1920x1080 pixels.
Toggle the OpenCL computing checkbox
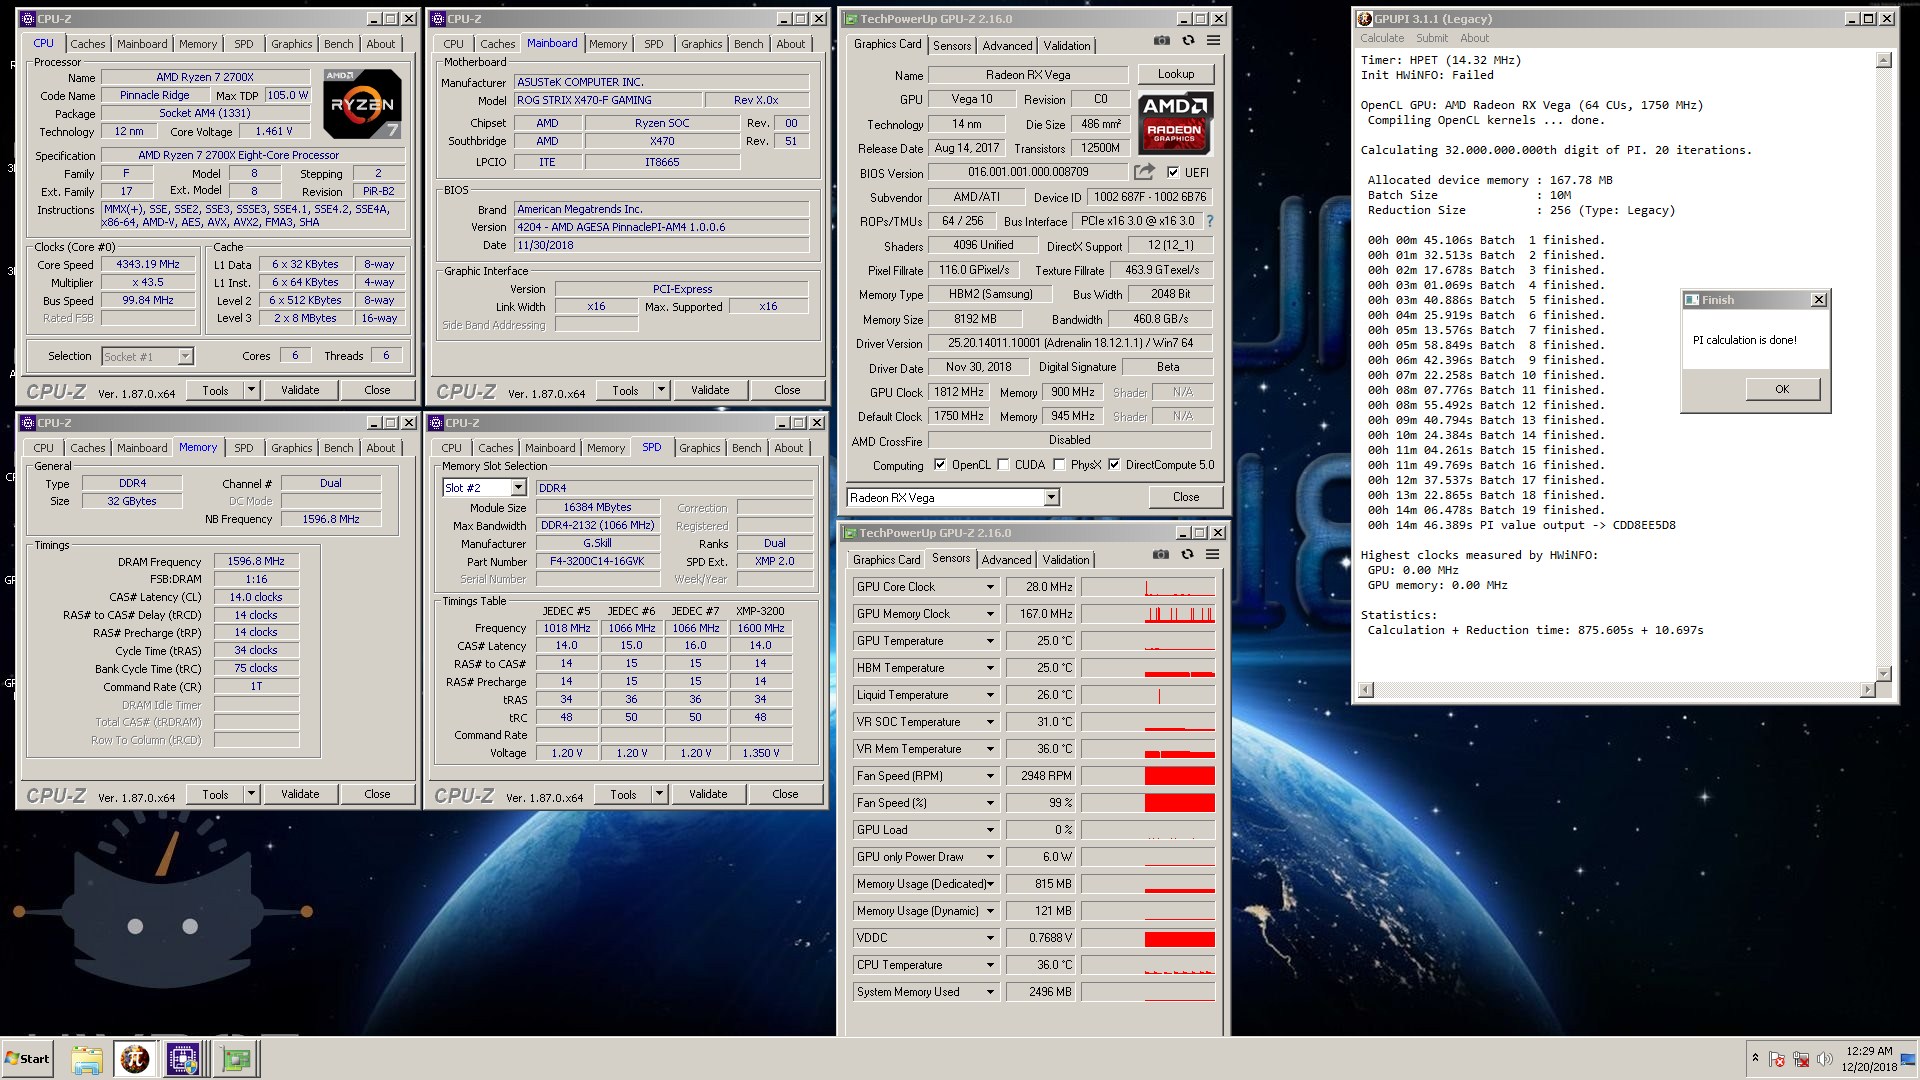[x=940, y=464]
